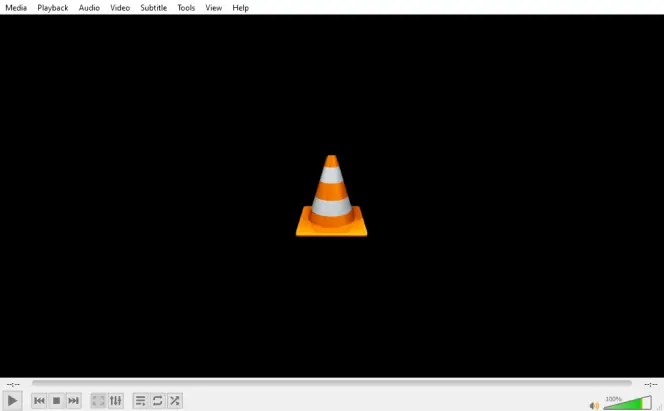Image resolution: width=664 pixels, height=411 pixels.
Task: Adjust the green volume slider
Action: click(628, 403)
